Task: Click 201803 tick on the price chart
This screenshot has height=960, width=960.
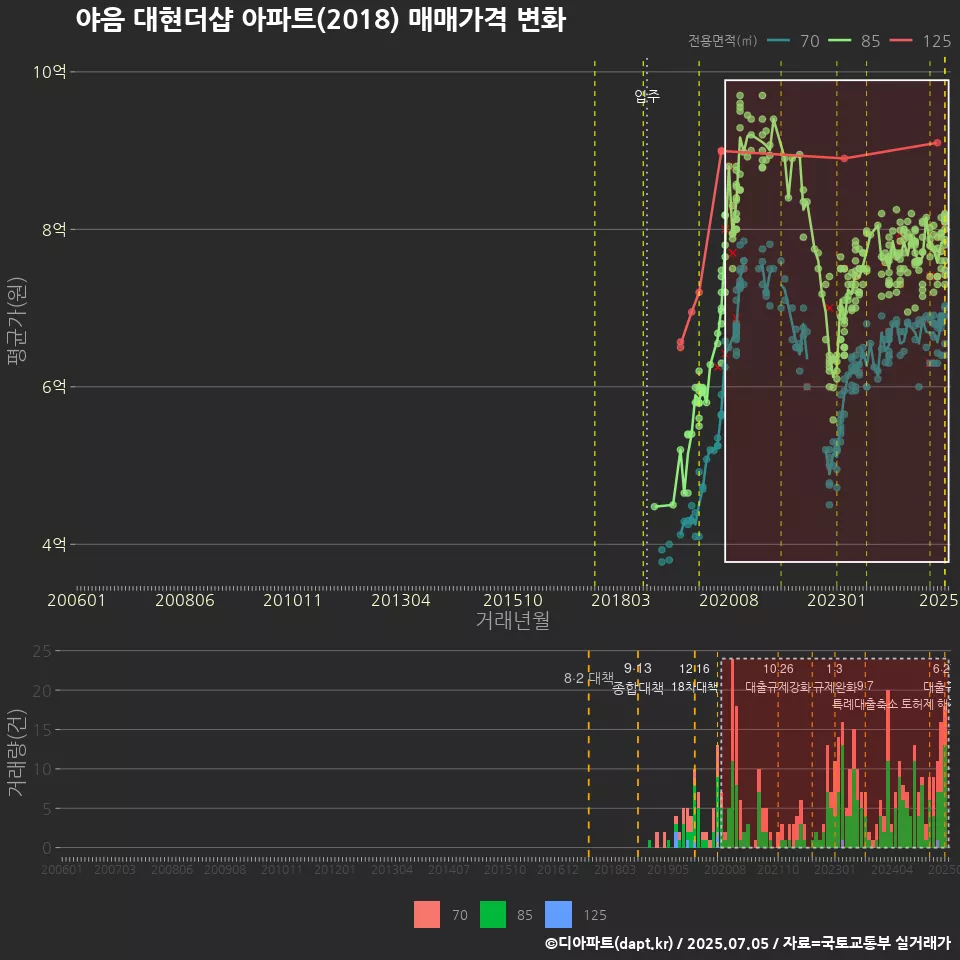Action: click(620, 600)
